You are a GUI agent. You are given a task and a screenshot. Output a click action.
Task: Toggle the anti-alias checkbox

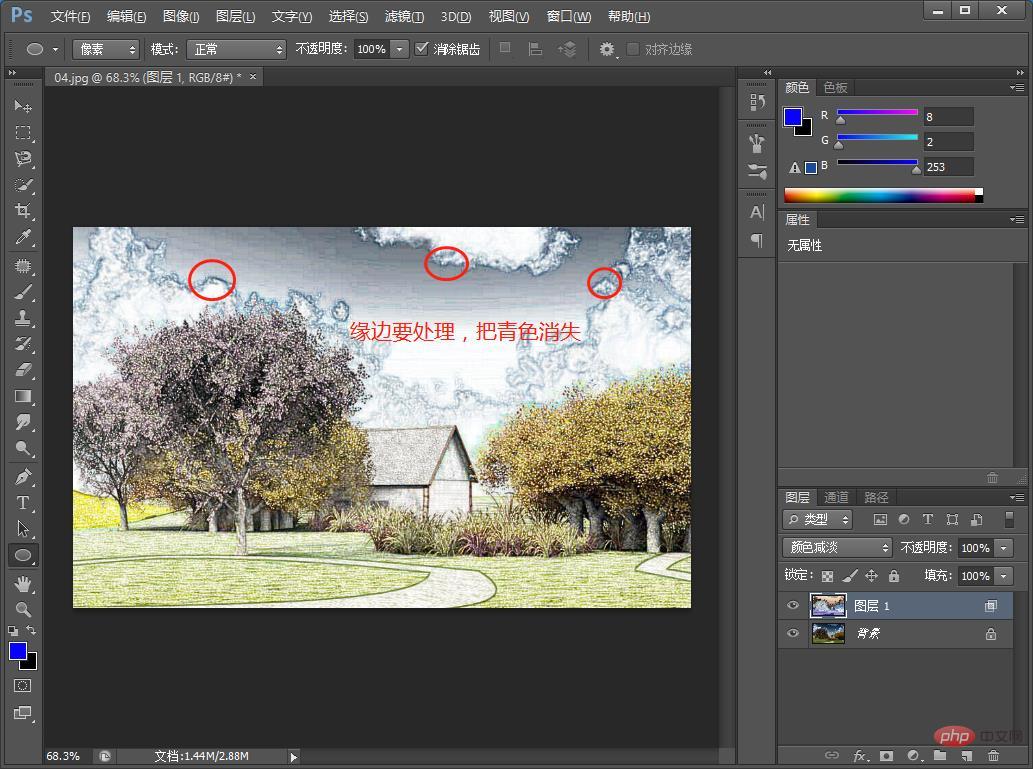click(x=422, y=49)
